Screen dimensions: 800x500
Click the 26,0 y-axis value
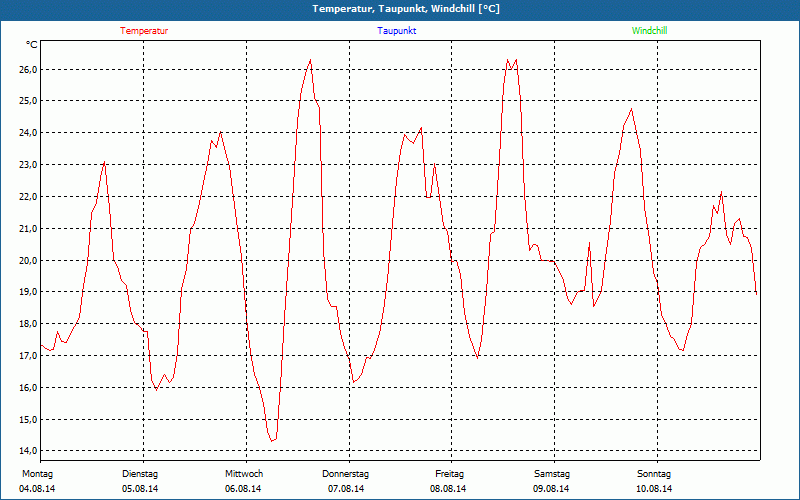click(x=30, y=69)
